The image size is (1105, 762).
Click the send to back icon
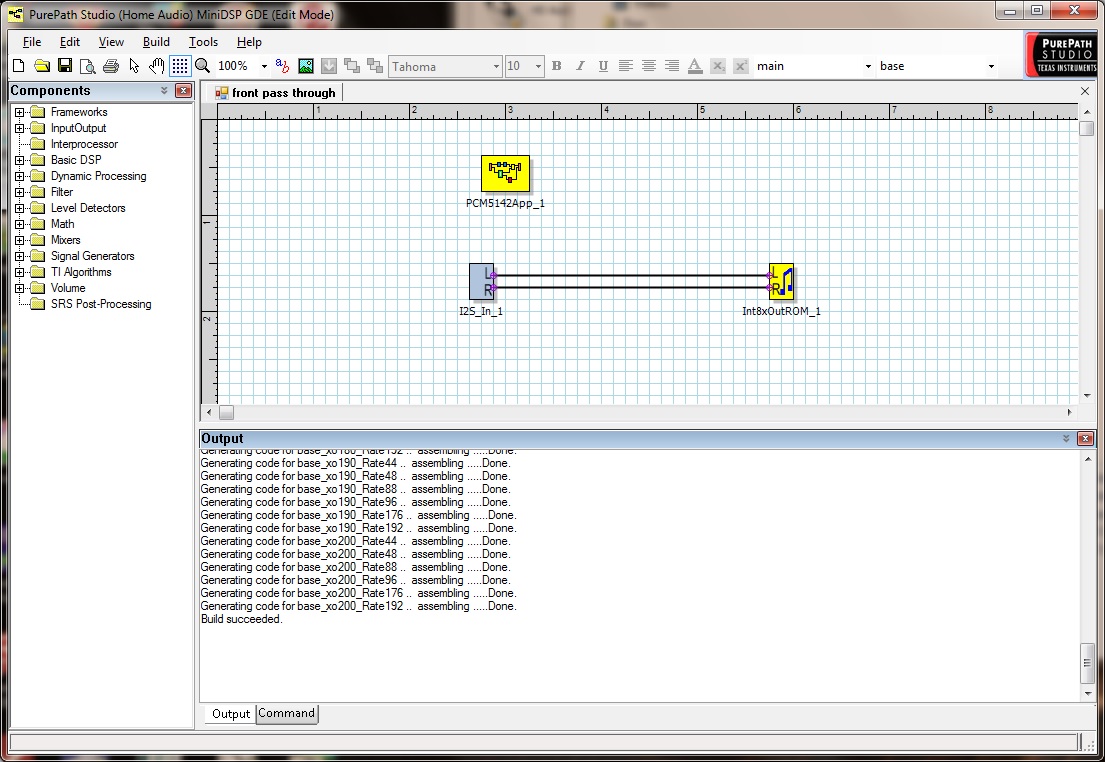(x=375, y=66)
